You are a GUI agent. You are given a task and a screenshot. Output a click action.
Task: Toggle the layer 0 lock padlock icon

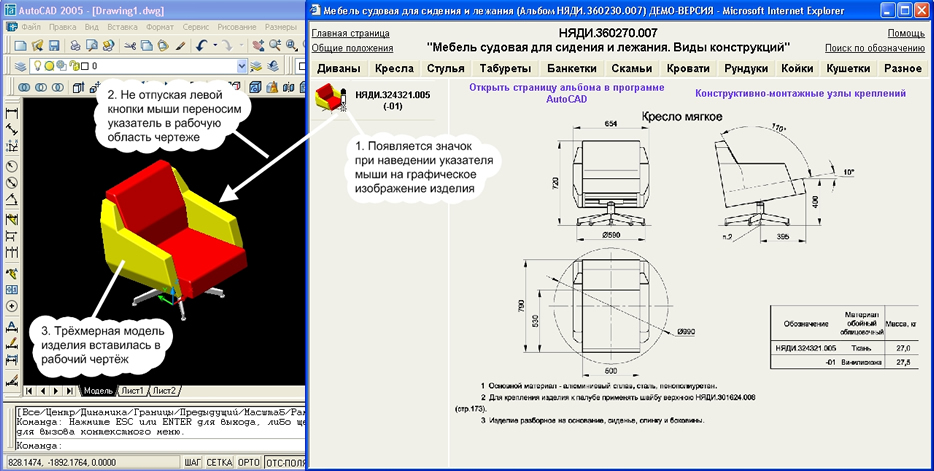pyautogui.click(x=74, y=66)
